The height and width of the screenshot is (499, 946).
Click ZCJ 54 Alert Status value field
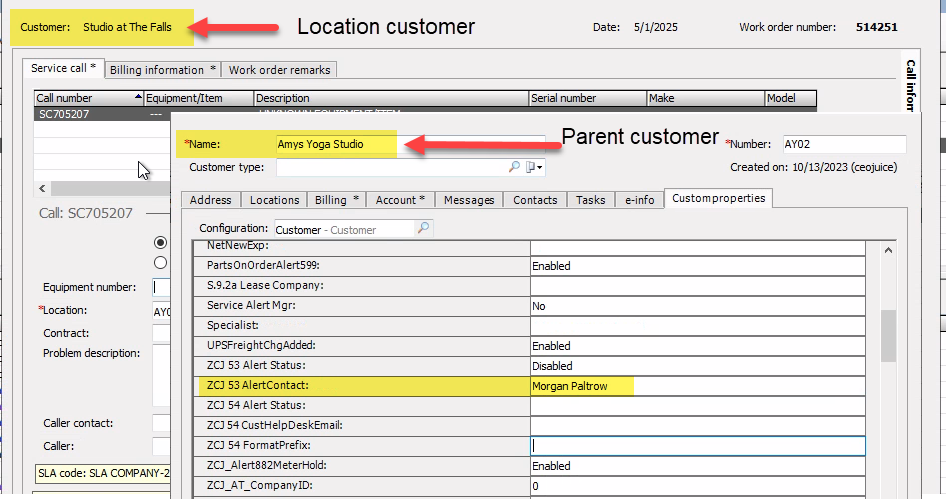[x=697, y=406]
